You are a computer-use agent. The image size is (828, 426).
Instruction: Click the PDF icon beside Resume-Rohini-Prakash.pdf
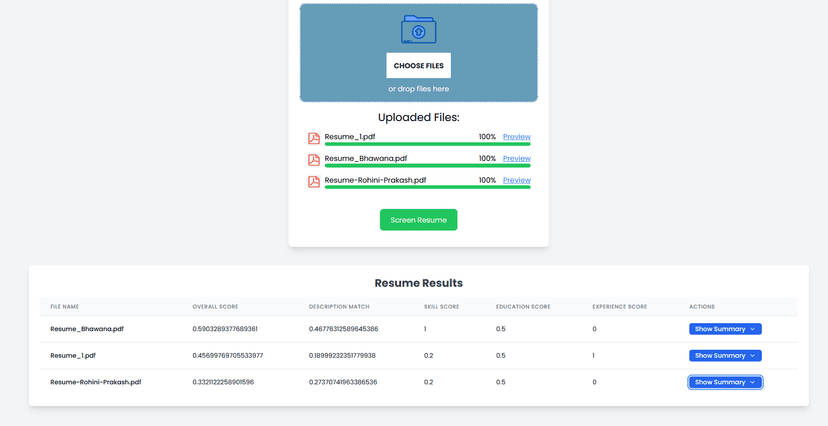click(313, 182)
